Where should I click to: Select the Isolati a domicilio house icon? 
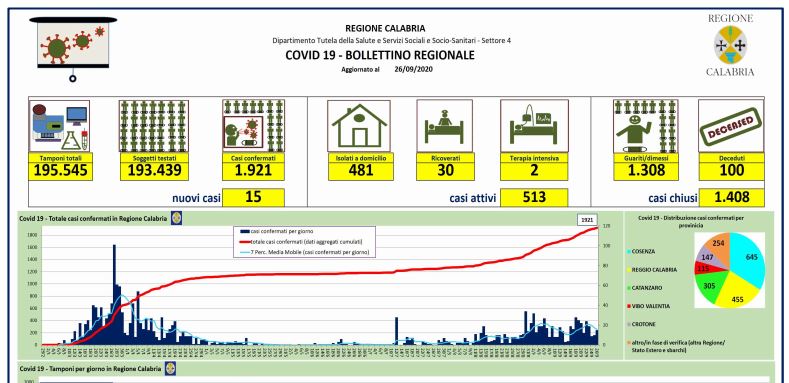359,125
